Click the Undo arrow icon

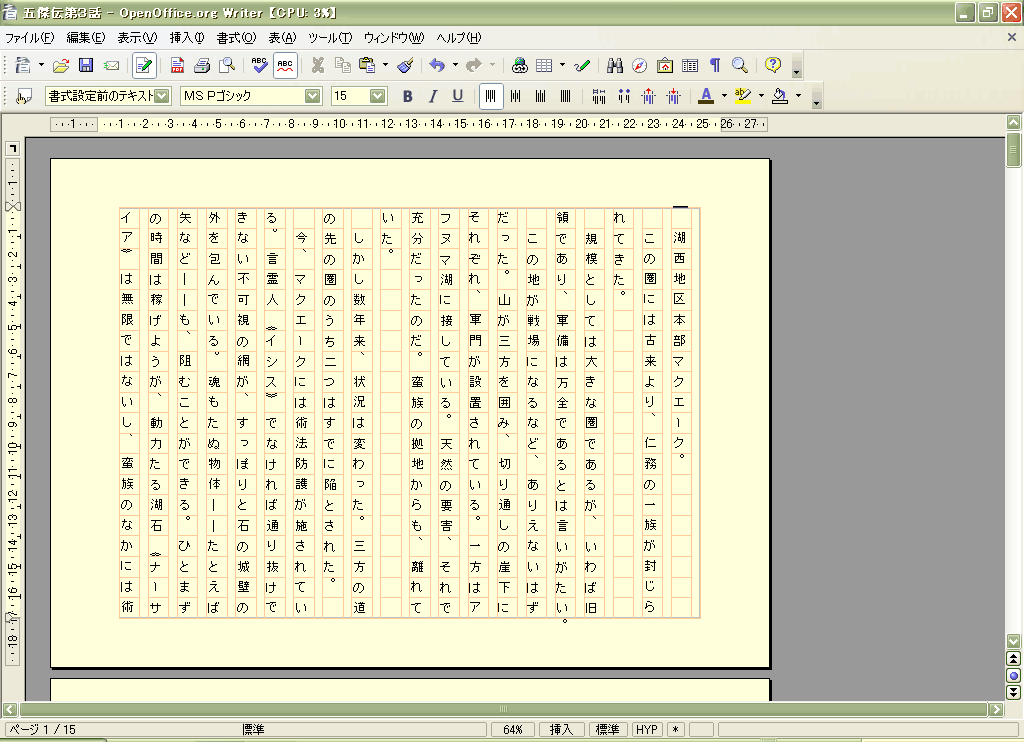pyautogui.click(x=438, y=65)
